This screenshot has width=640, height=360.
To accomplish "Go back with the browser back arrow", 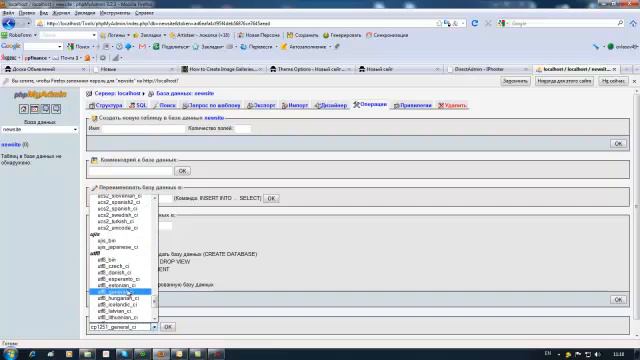I will pyautogui.click(x=9, y=24).
